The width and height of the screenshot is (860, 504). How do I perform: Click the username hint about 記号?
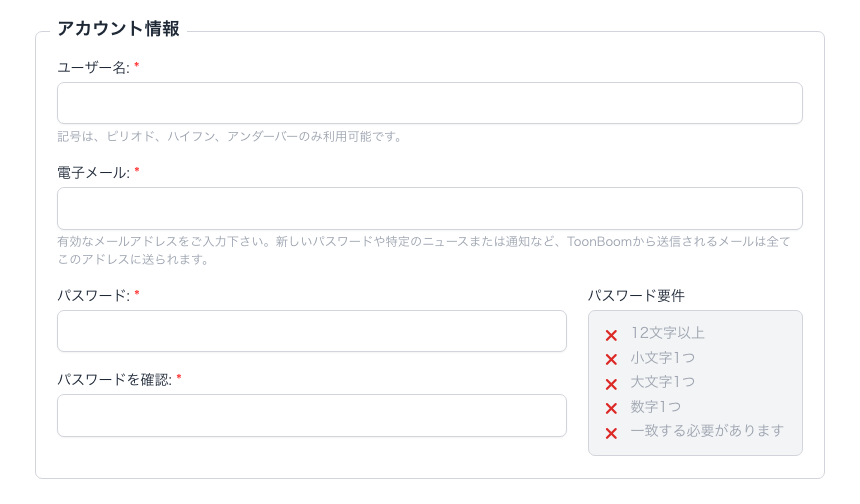coord(229,136)
